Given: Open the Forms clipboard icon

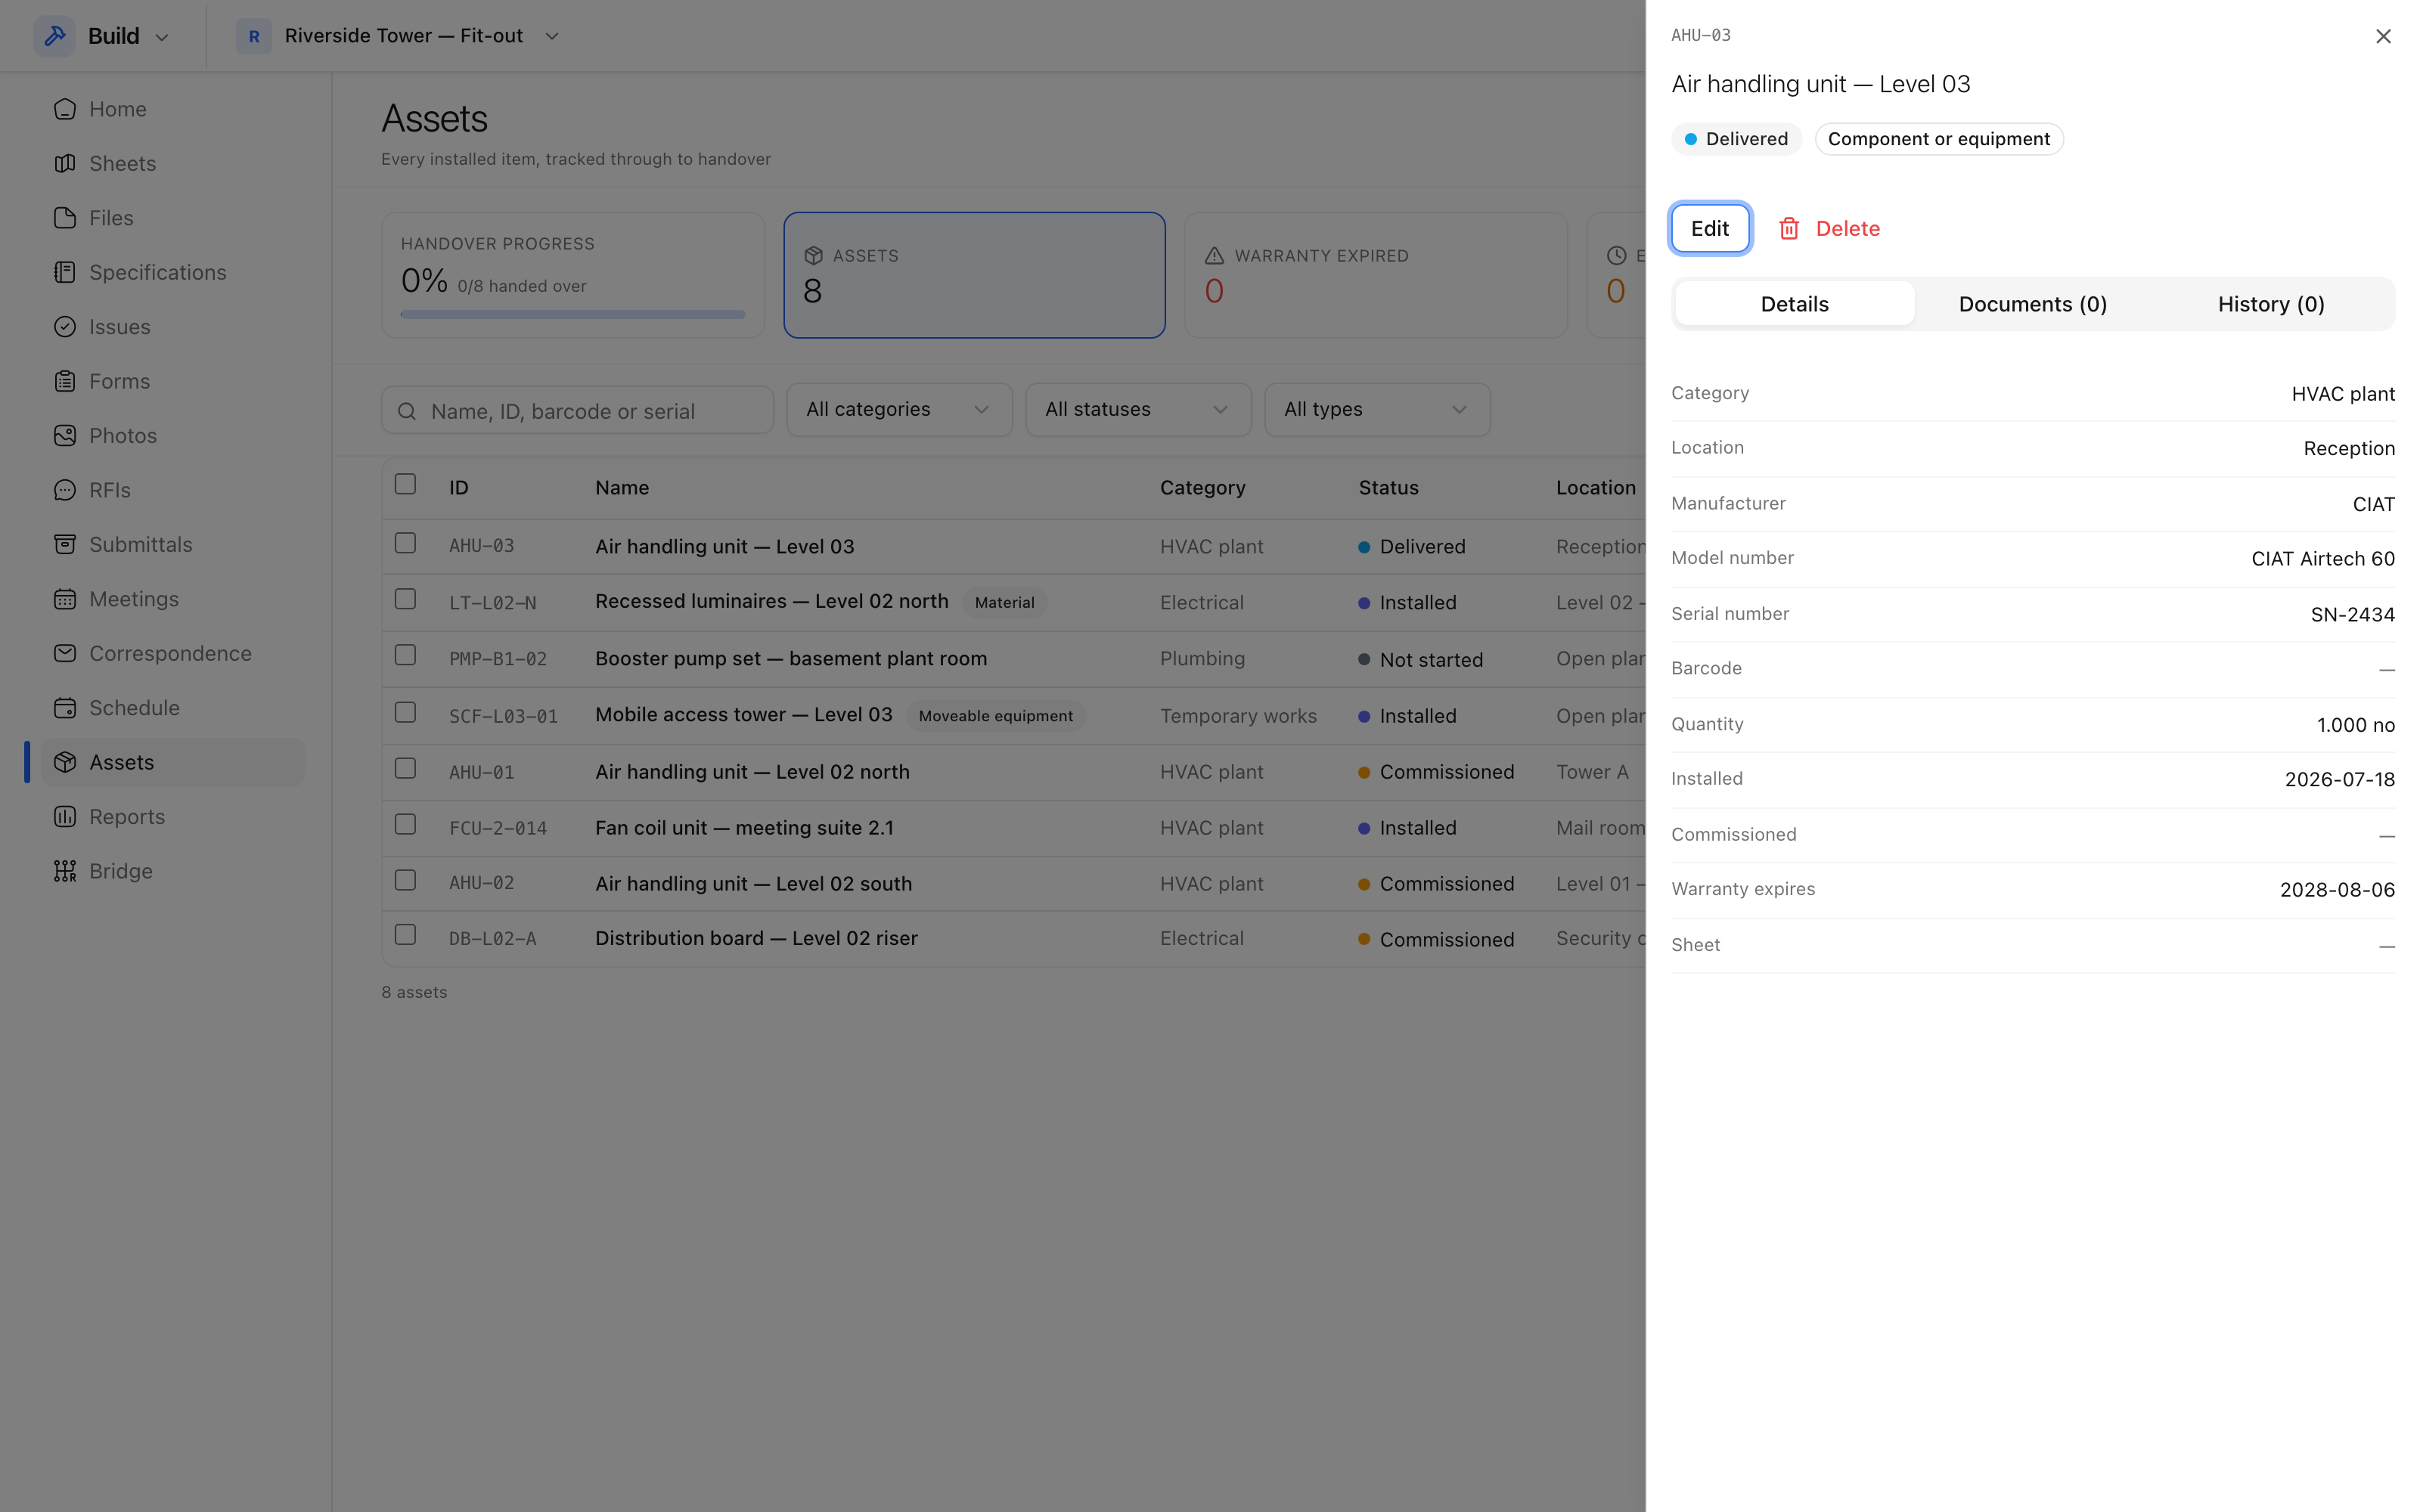Looking at the screenshot, I should pyautogui.click(x=65, y=381).
